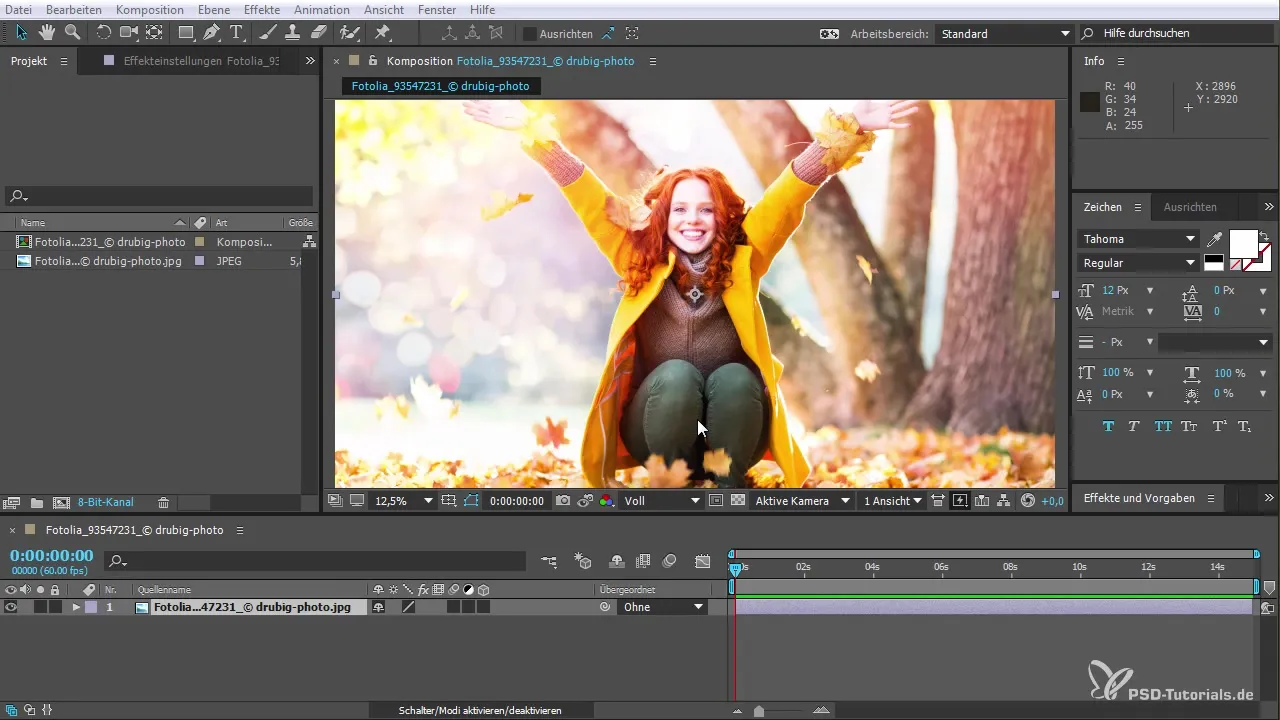
Task: Pick a color with the eyedropper
Action: (x=1214, y=240)
